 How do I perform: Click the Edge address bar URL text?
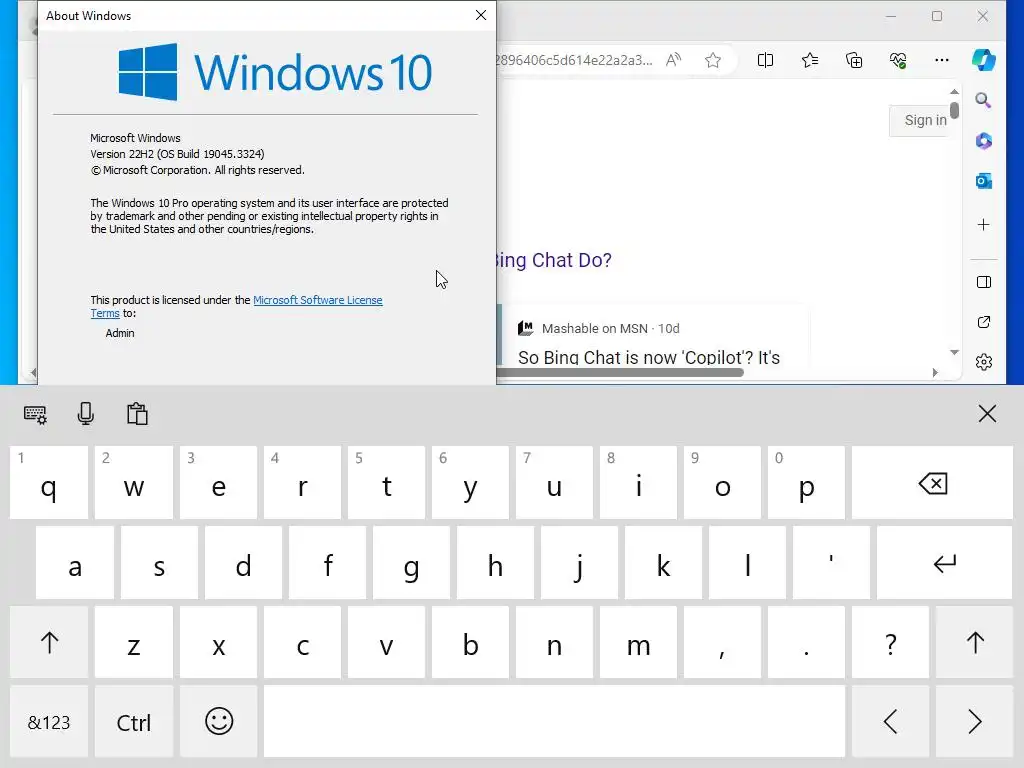pos(574,60)
